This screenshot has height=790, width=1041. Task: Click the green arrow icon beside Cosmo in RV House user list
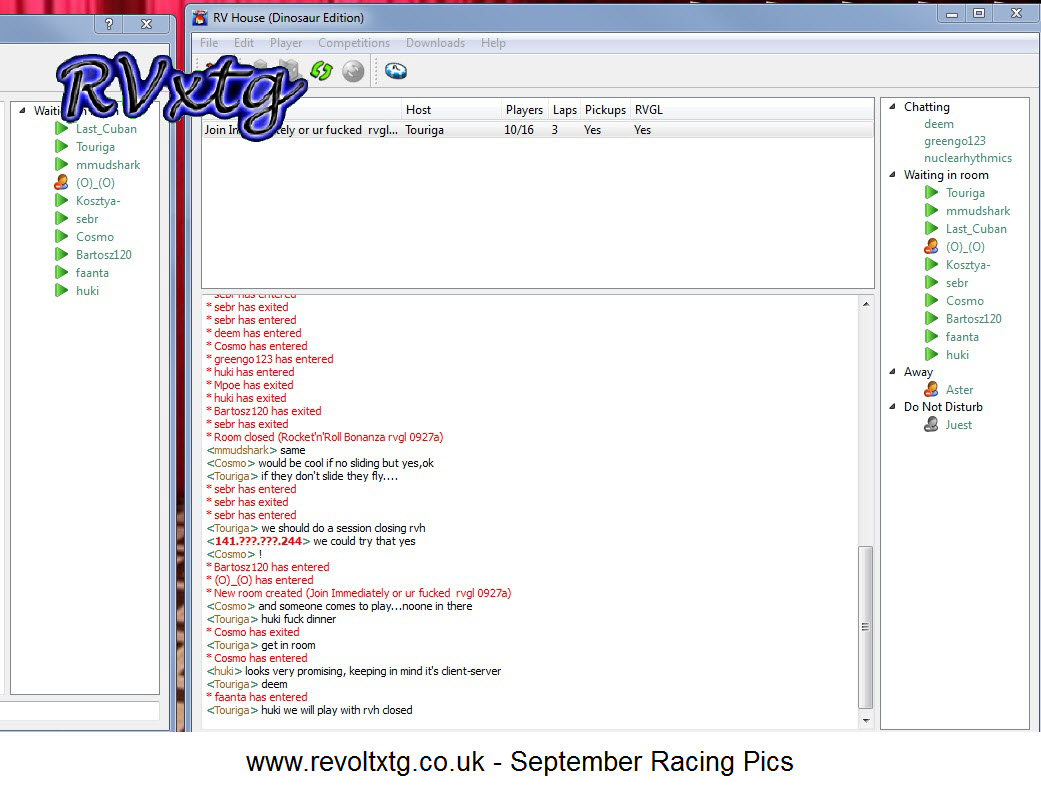pyautogui.click(x=932, y=300)
